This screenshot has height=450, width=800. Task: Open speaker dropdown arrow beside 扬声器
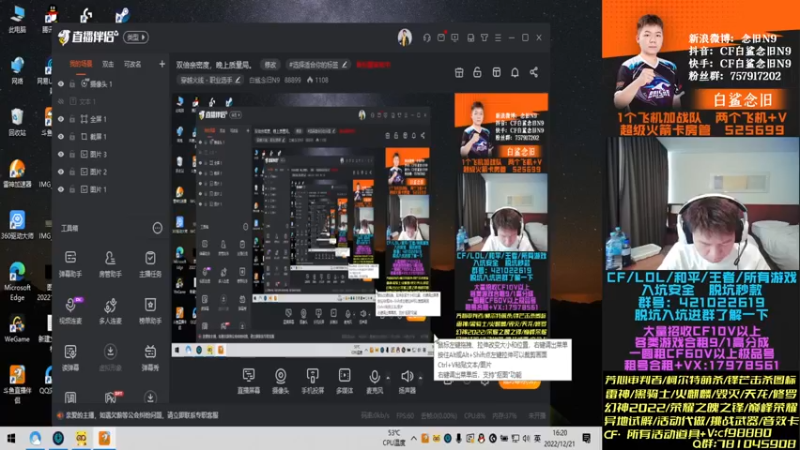pos(420,378)
